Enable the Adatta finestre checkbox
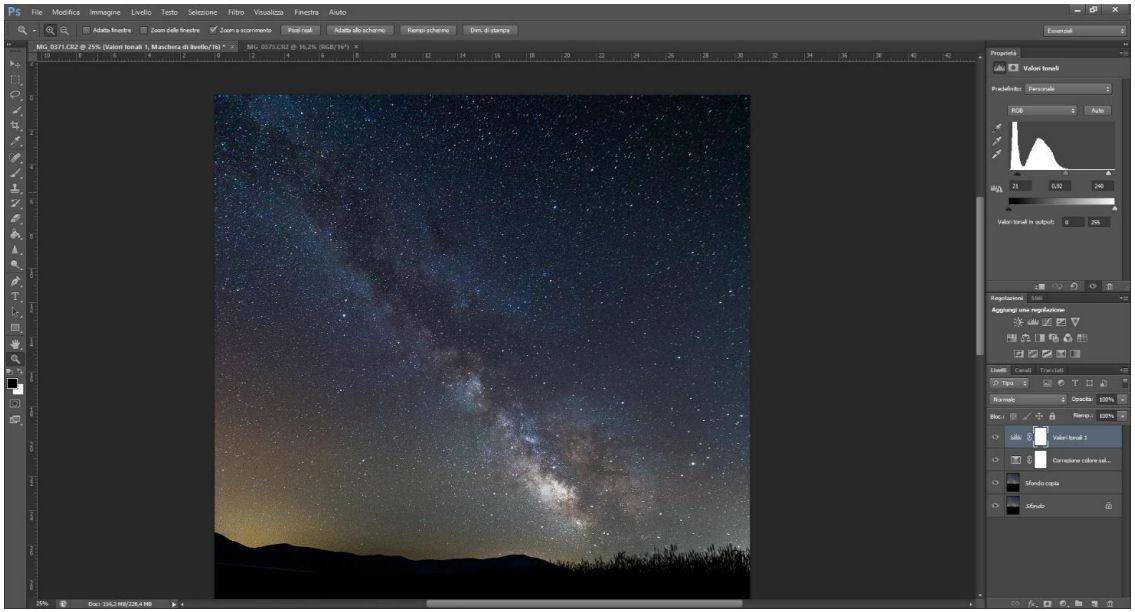This screenshot has height=612, width=1135. click(87, 29)
